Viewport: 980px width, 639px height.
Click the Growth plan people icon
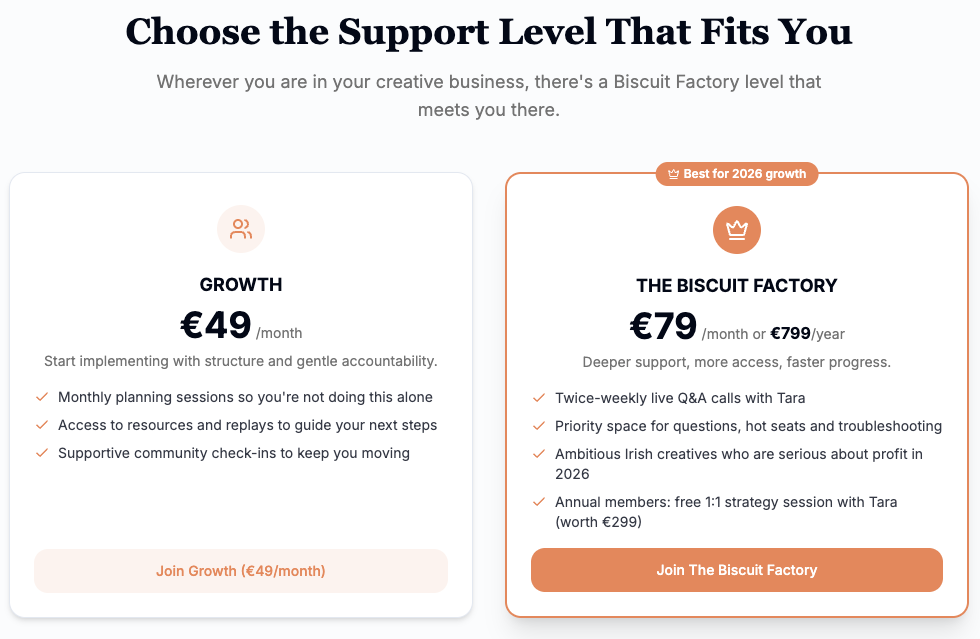click(241, 229)
